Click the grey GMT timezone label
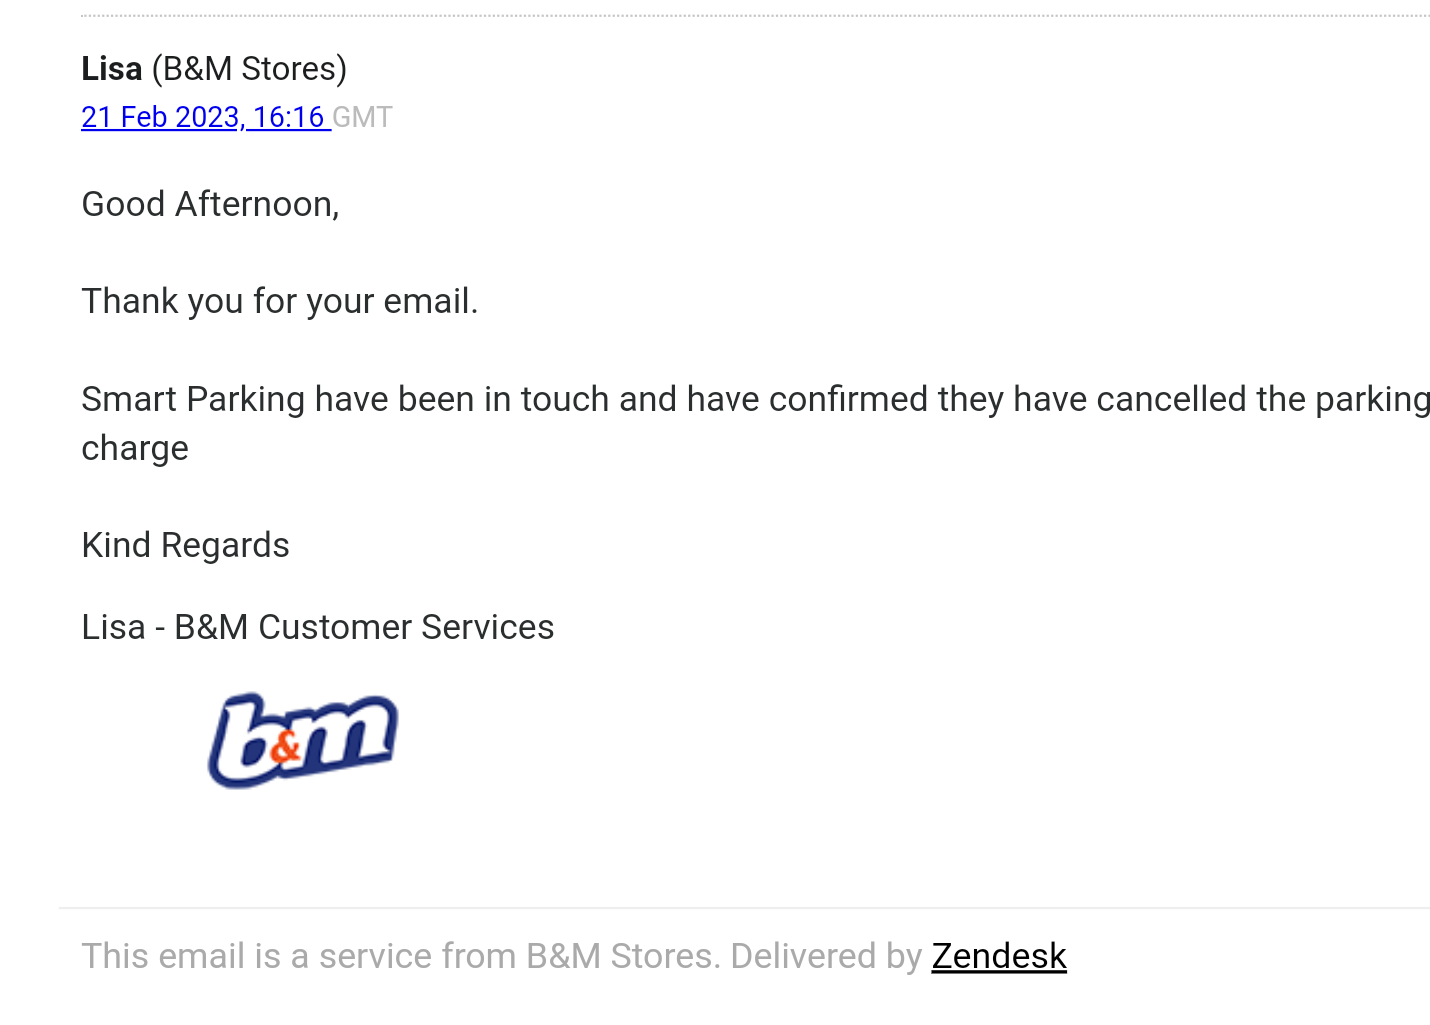1430x1025 pixels. point(362,118)
